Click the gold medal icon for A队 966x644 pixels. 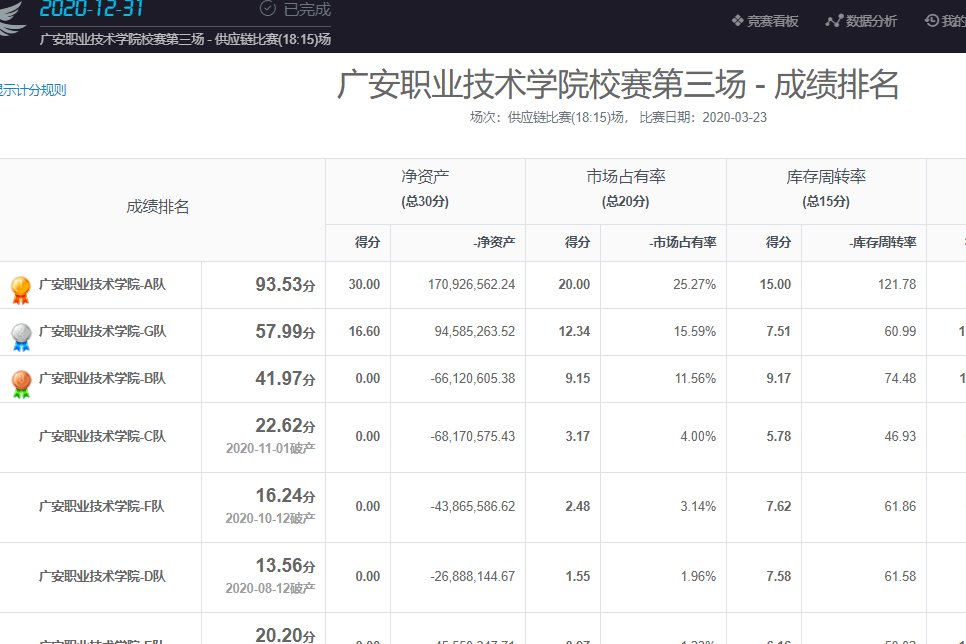coord(21,288)
